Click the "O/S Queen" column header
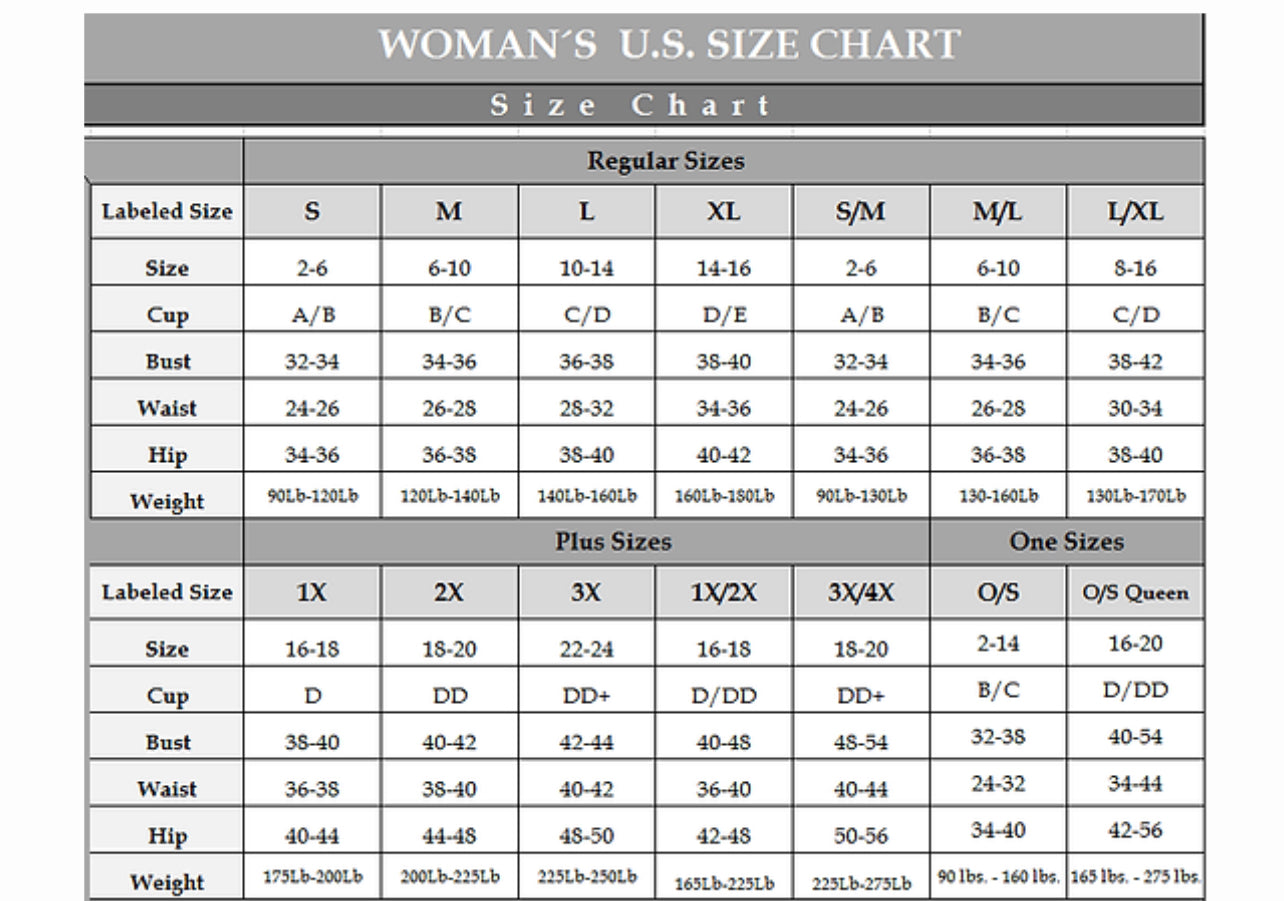This screenshot has width=1284, height=901. coord(1135,592)
